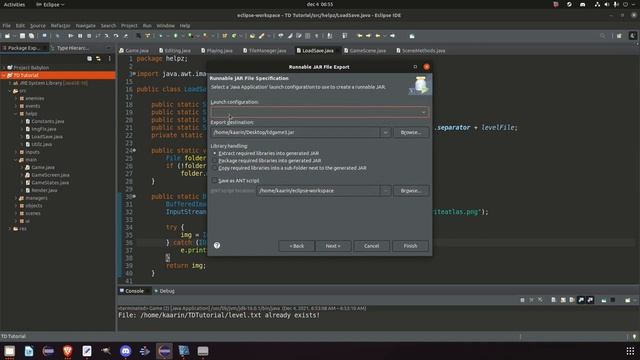
Task: Select LoadSave.java in Package Explorer
Action: (x=47, y=137)
